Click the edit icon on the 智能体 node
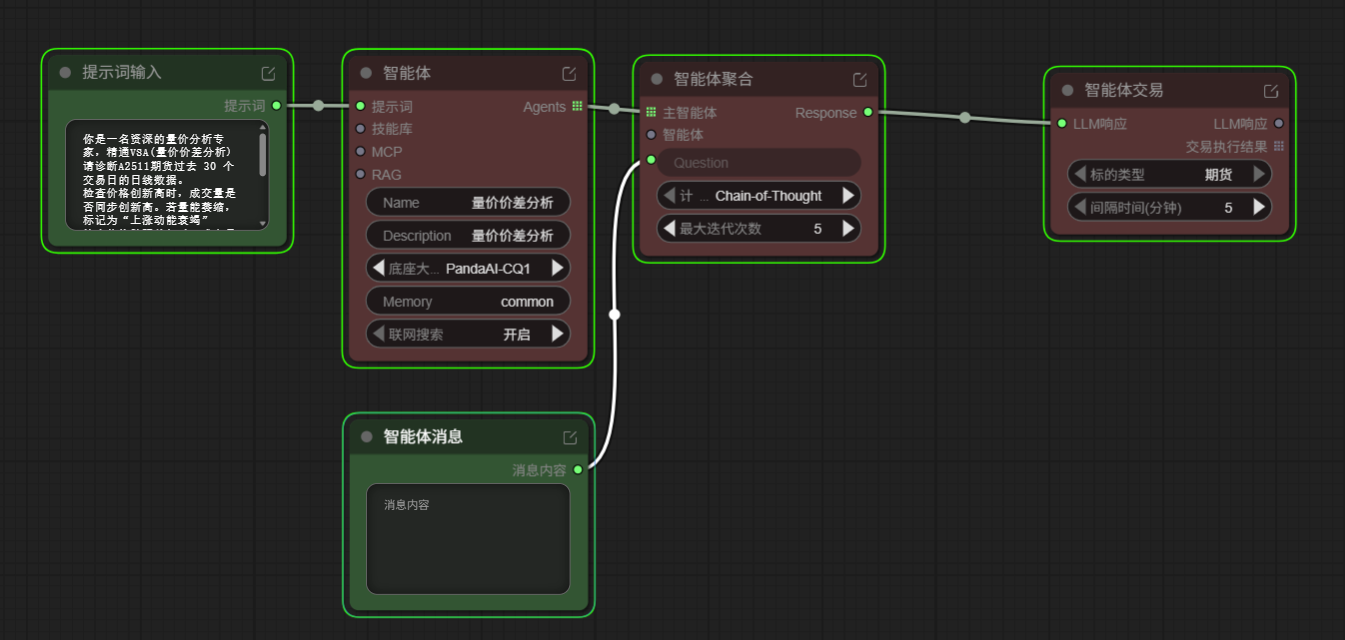This screenshot has height=640, width=1345. click(x=569, y=72)
